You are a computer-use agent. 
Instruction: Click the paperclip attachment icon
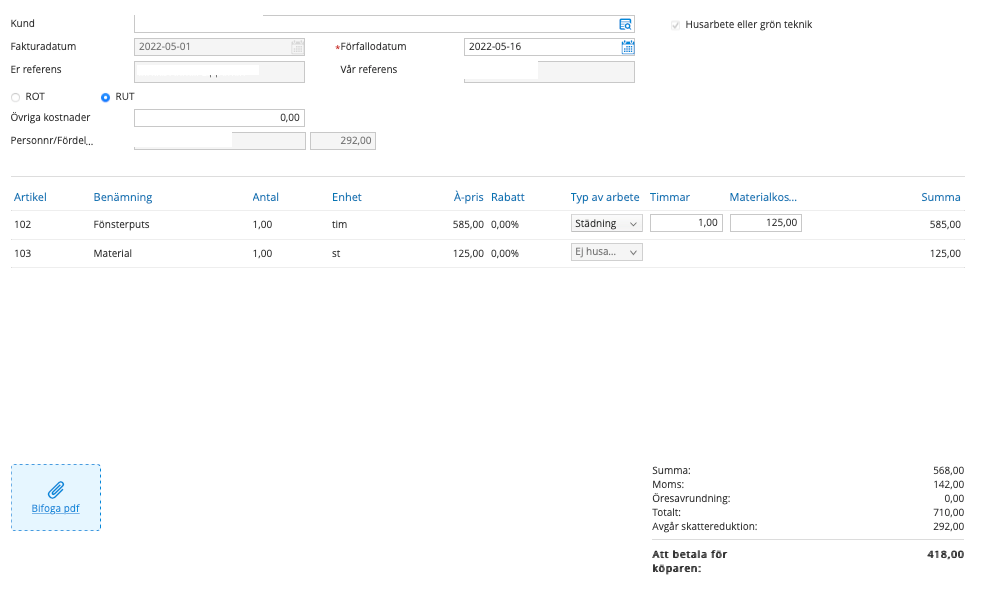pyautogui.click(x=56, y=490)
